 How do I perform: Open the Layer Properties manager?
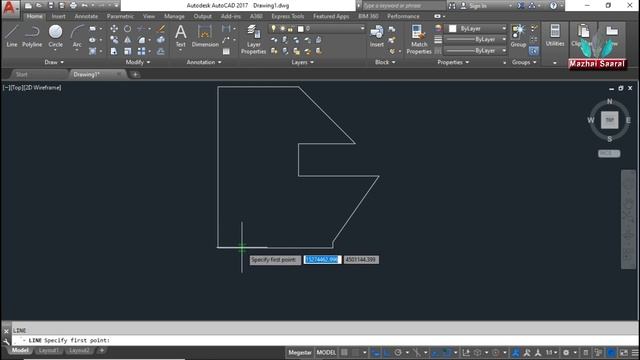tap(253, 39)
